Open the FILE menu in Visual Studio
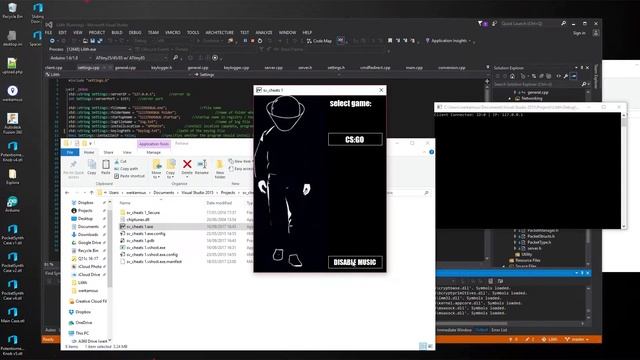Image resolution: width=640 pixels, height=360 pixels. pos(48,32)
